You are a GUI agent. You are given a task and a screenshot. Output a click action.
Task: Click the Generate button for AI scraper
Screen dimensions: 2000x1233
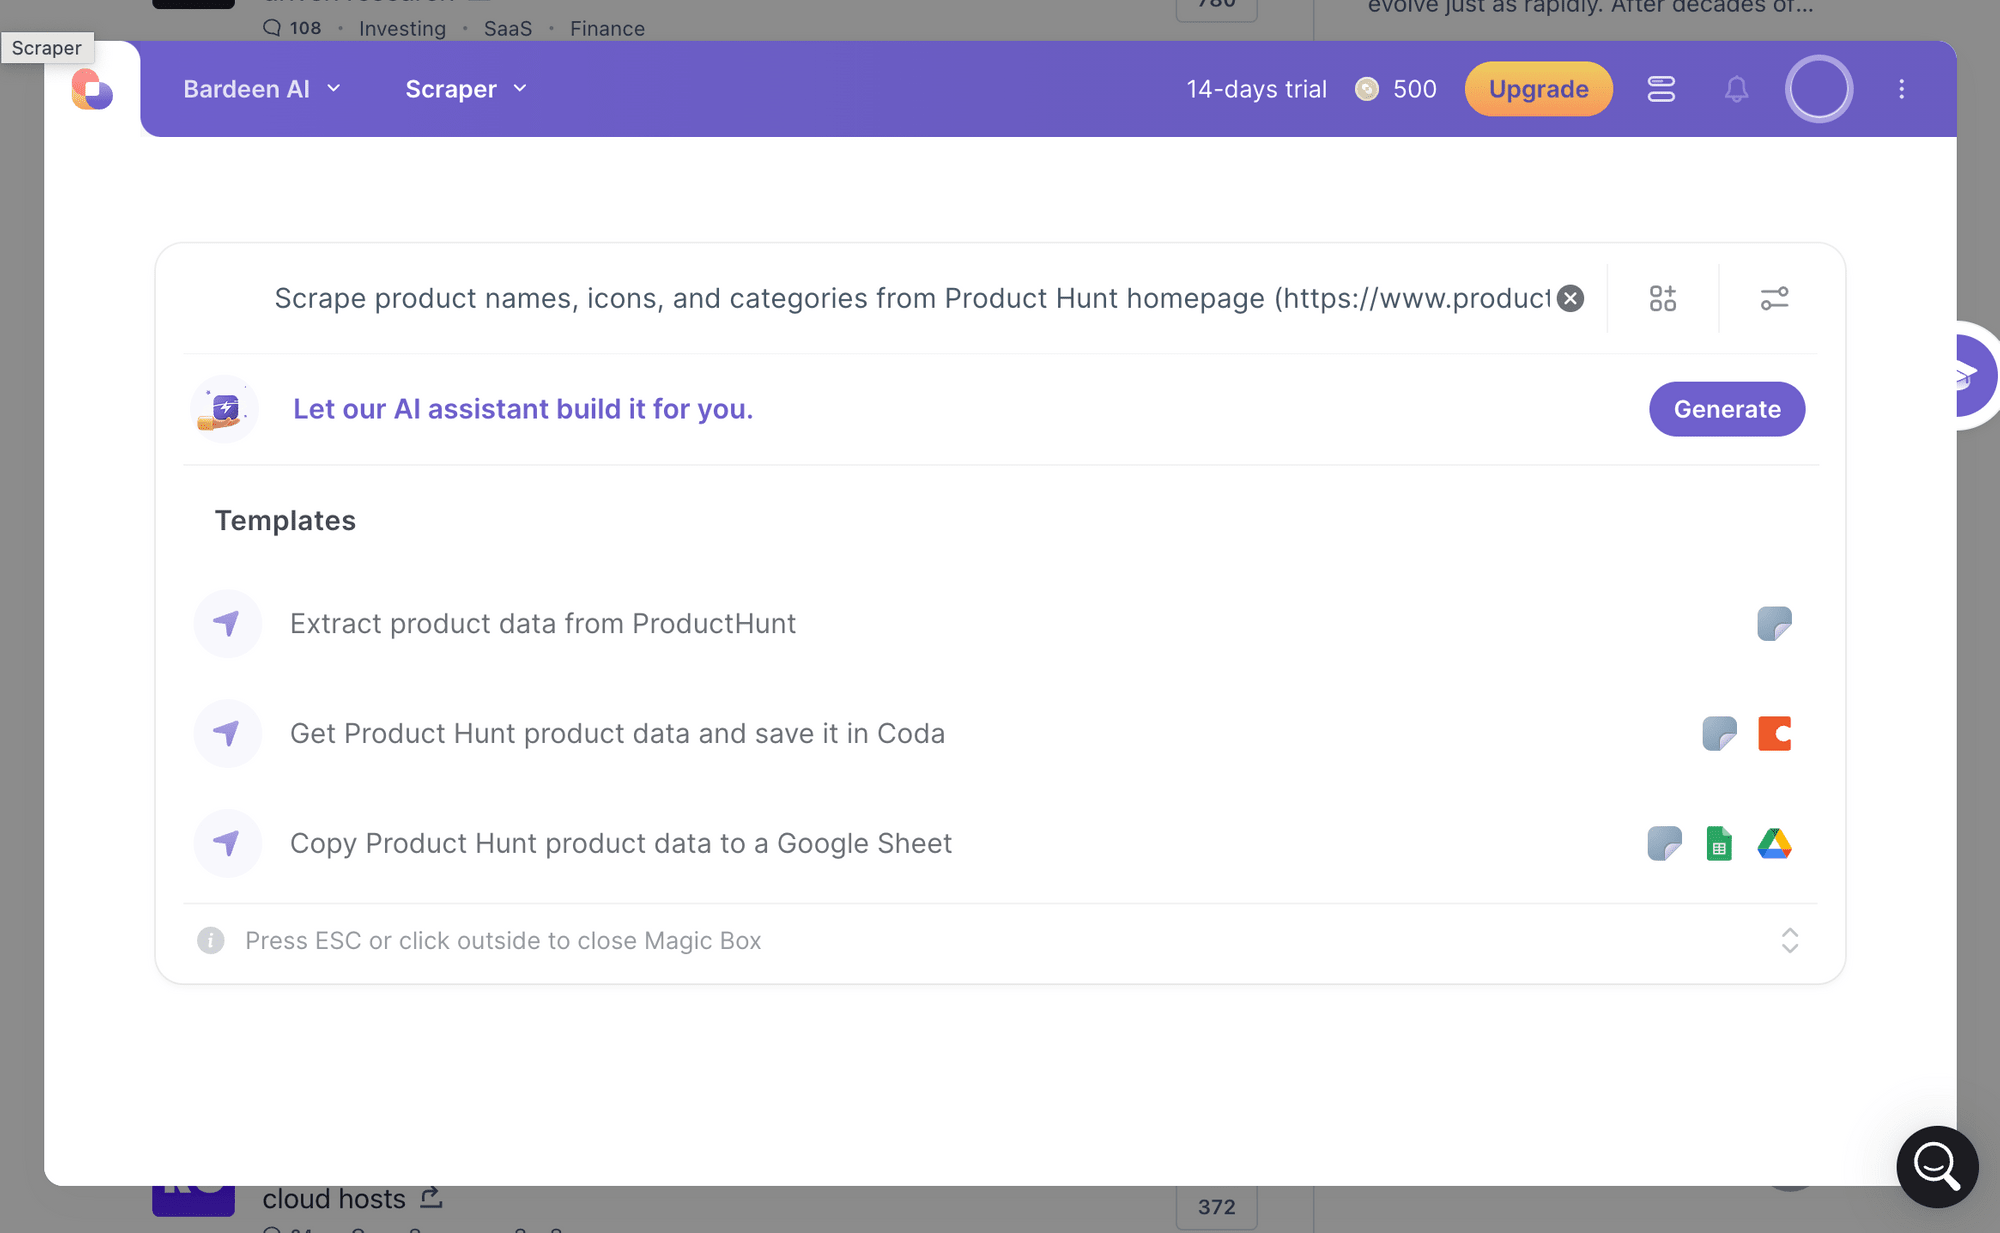click(1726, 409)
